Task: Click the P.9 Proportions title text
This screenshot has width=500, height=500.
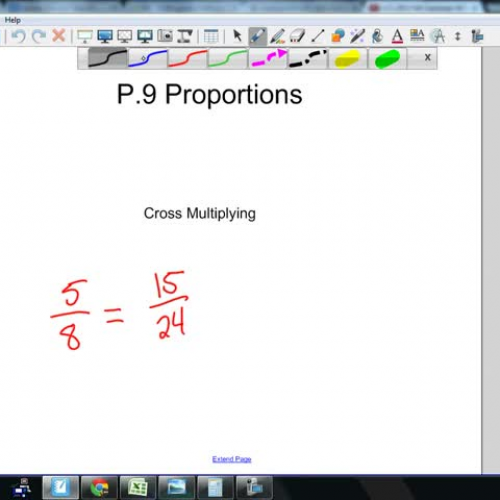Action: coord(210,94)
